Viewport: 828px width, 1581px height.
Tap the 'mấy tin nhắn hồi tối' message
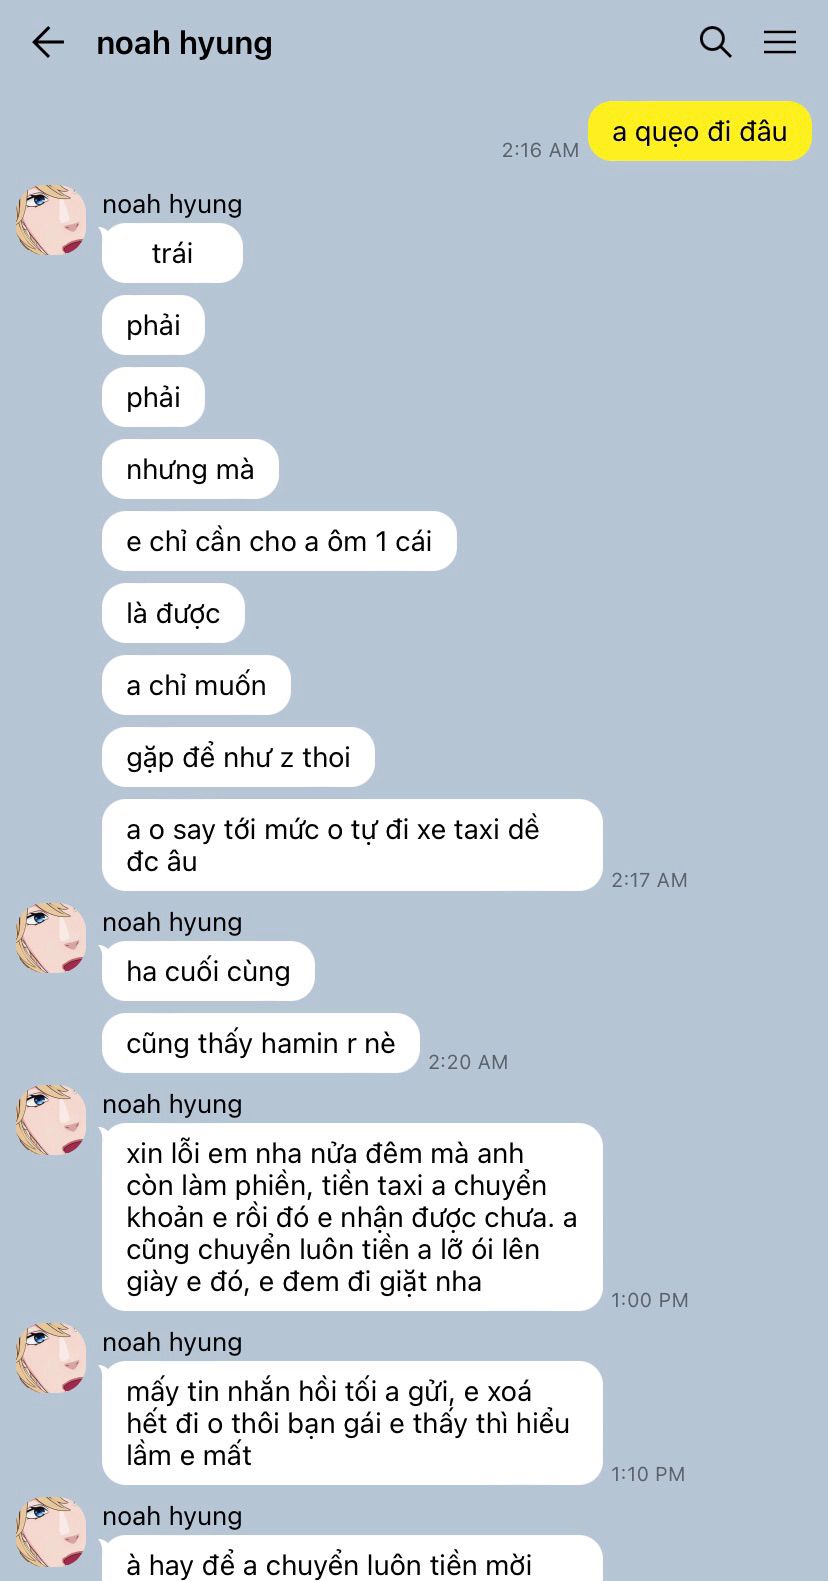352,1423
